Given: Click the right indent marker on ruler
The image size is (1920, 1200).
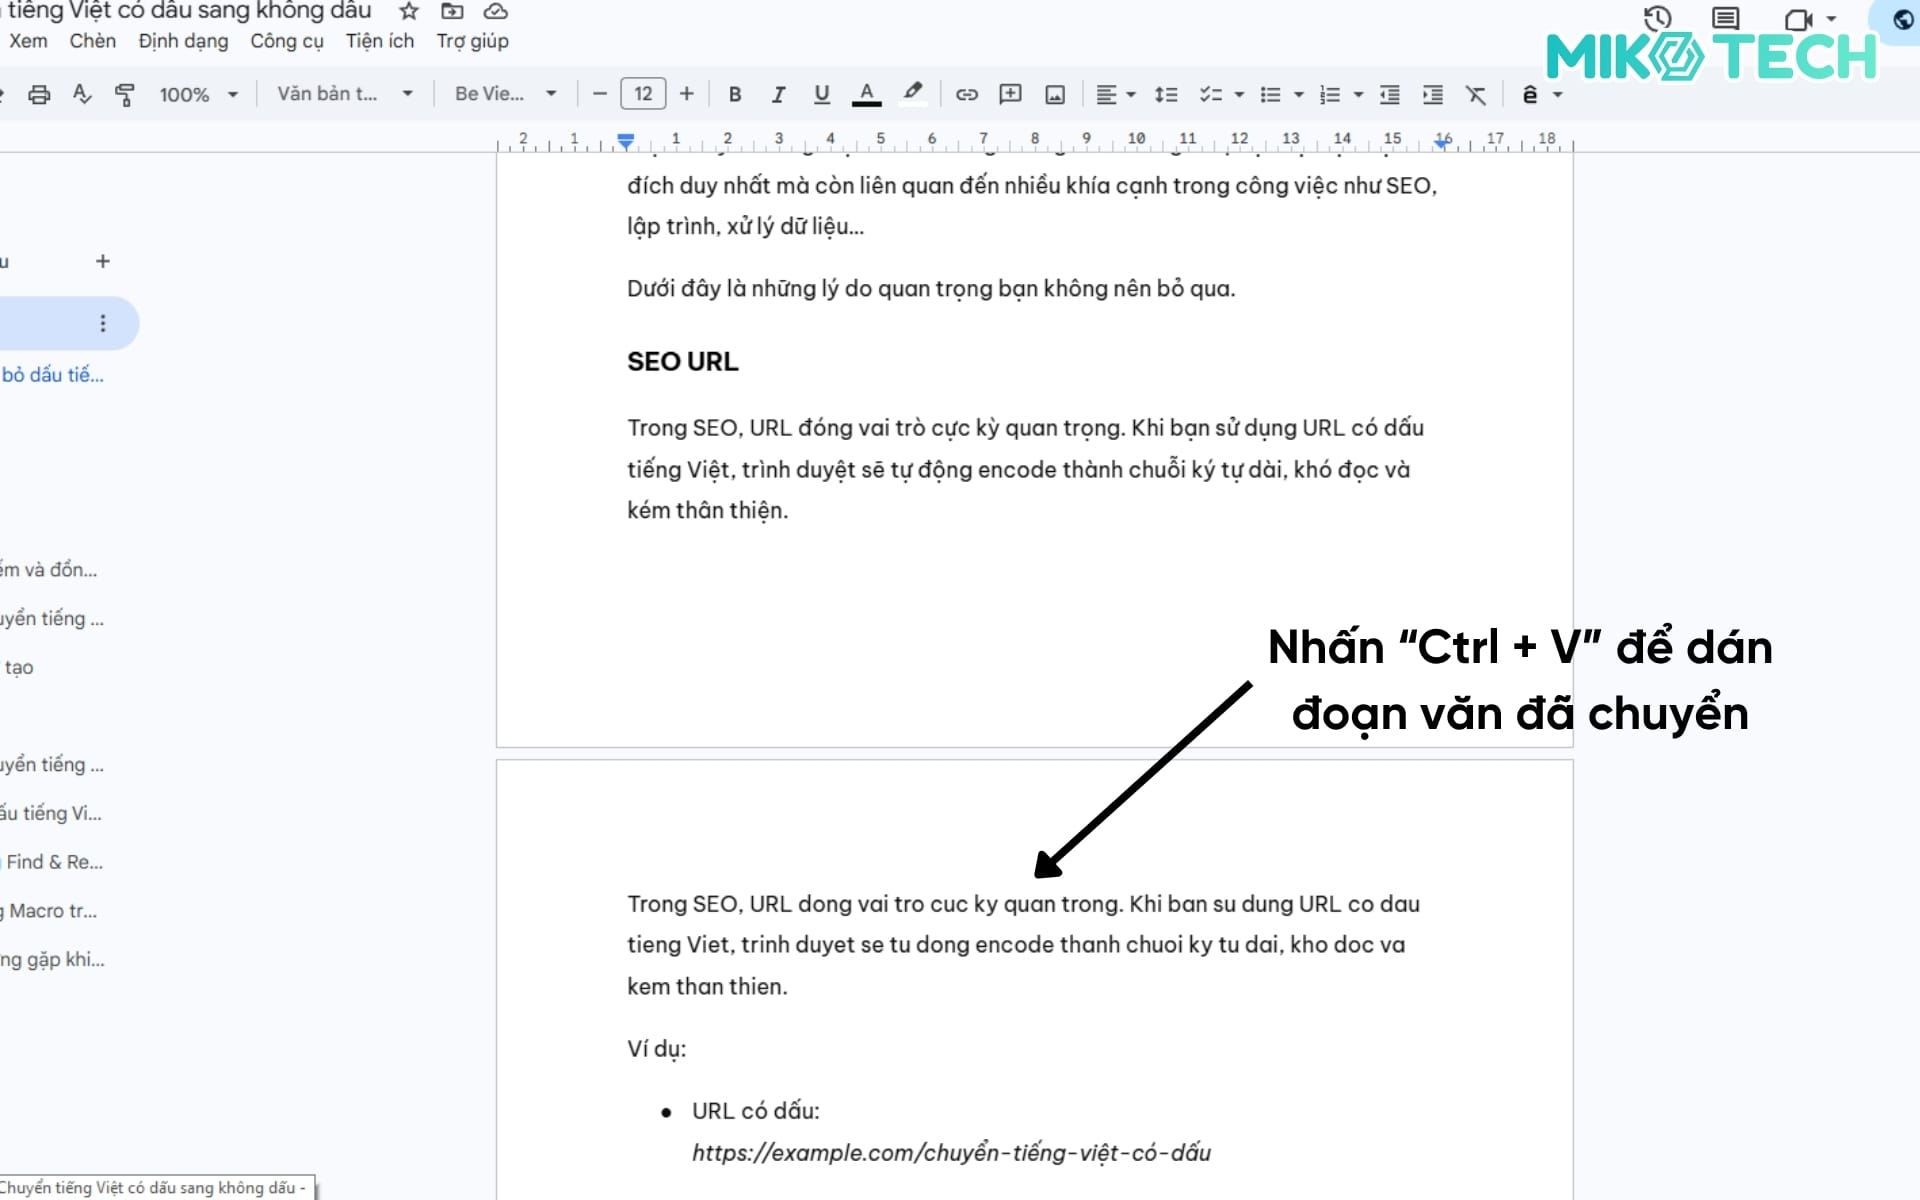Looking at the screenshot, I should pos(1442,143).
